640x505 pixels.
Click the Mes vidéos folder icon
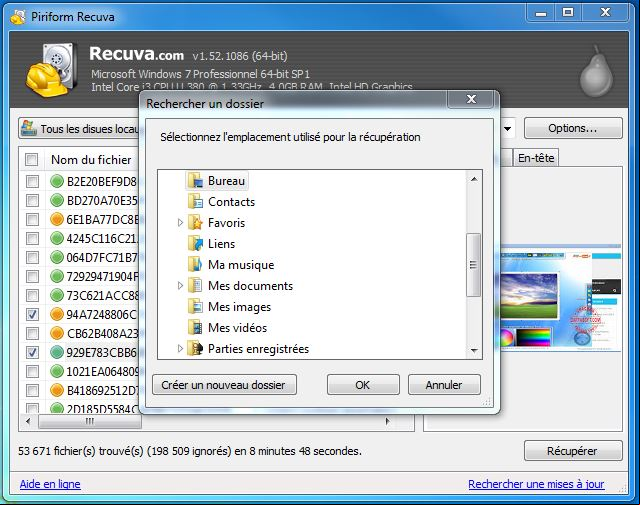pyautogui.click(x=195, y=327)
